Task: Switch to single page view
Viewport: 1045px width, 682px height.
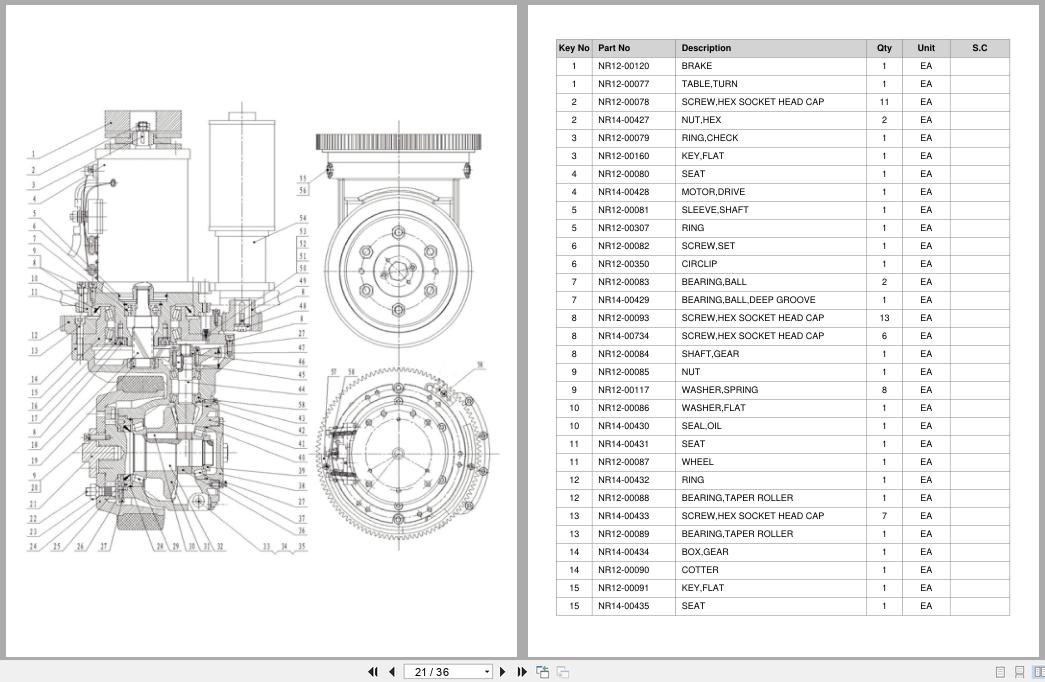Action: tap(1000, 672)
